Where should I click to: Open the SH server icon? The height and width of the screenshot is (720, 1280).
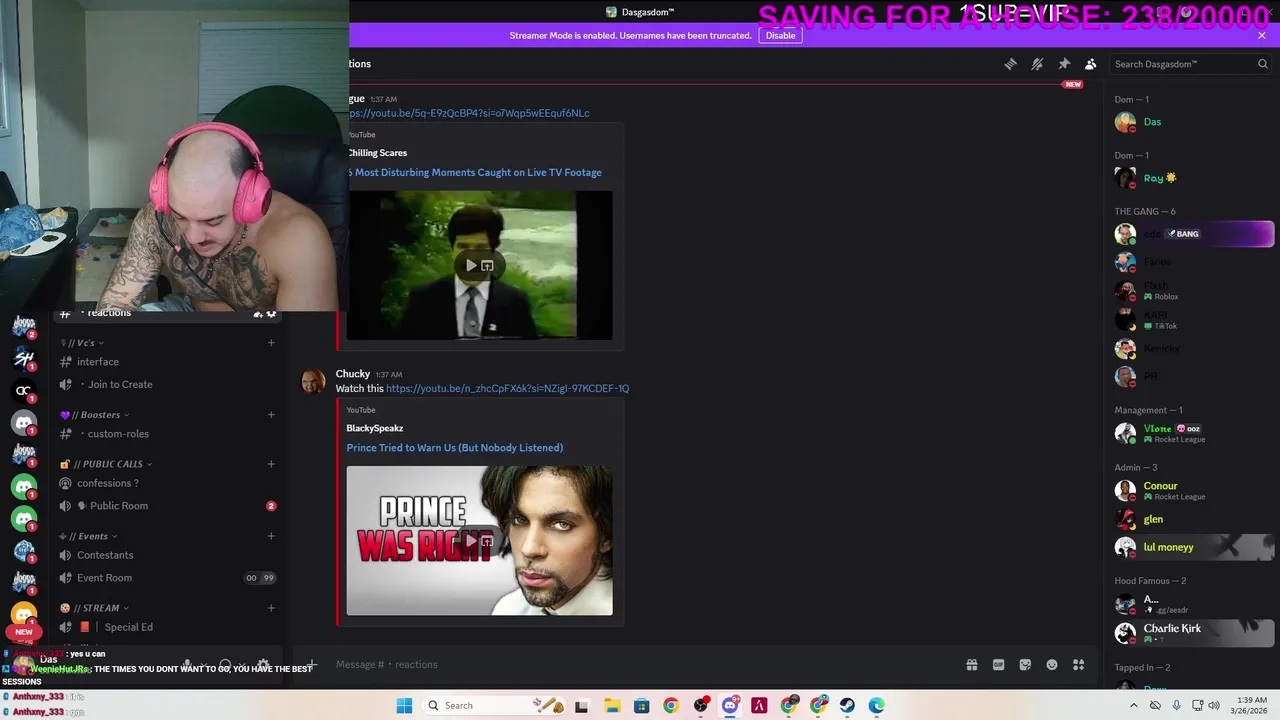coord(24,358)
